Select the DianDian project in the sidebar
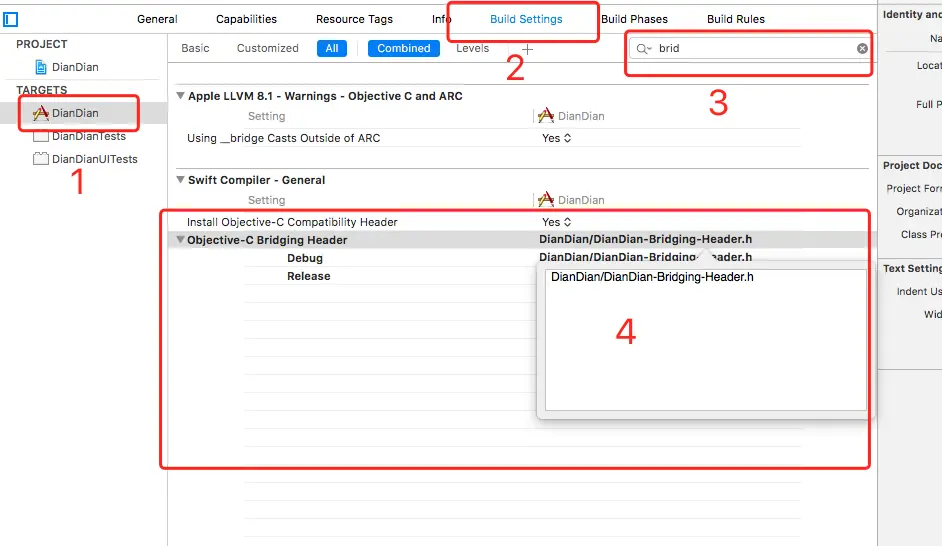The image size is (942, 546). click(x=75, y=67)
